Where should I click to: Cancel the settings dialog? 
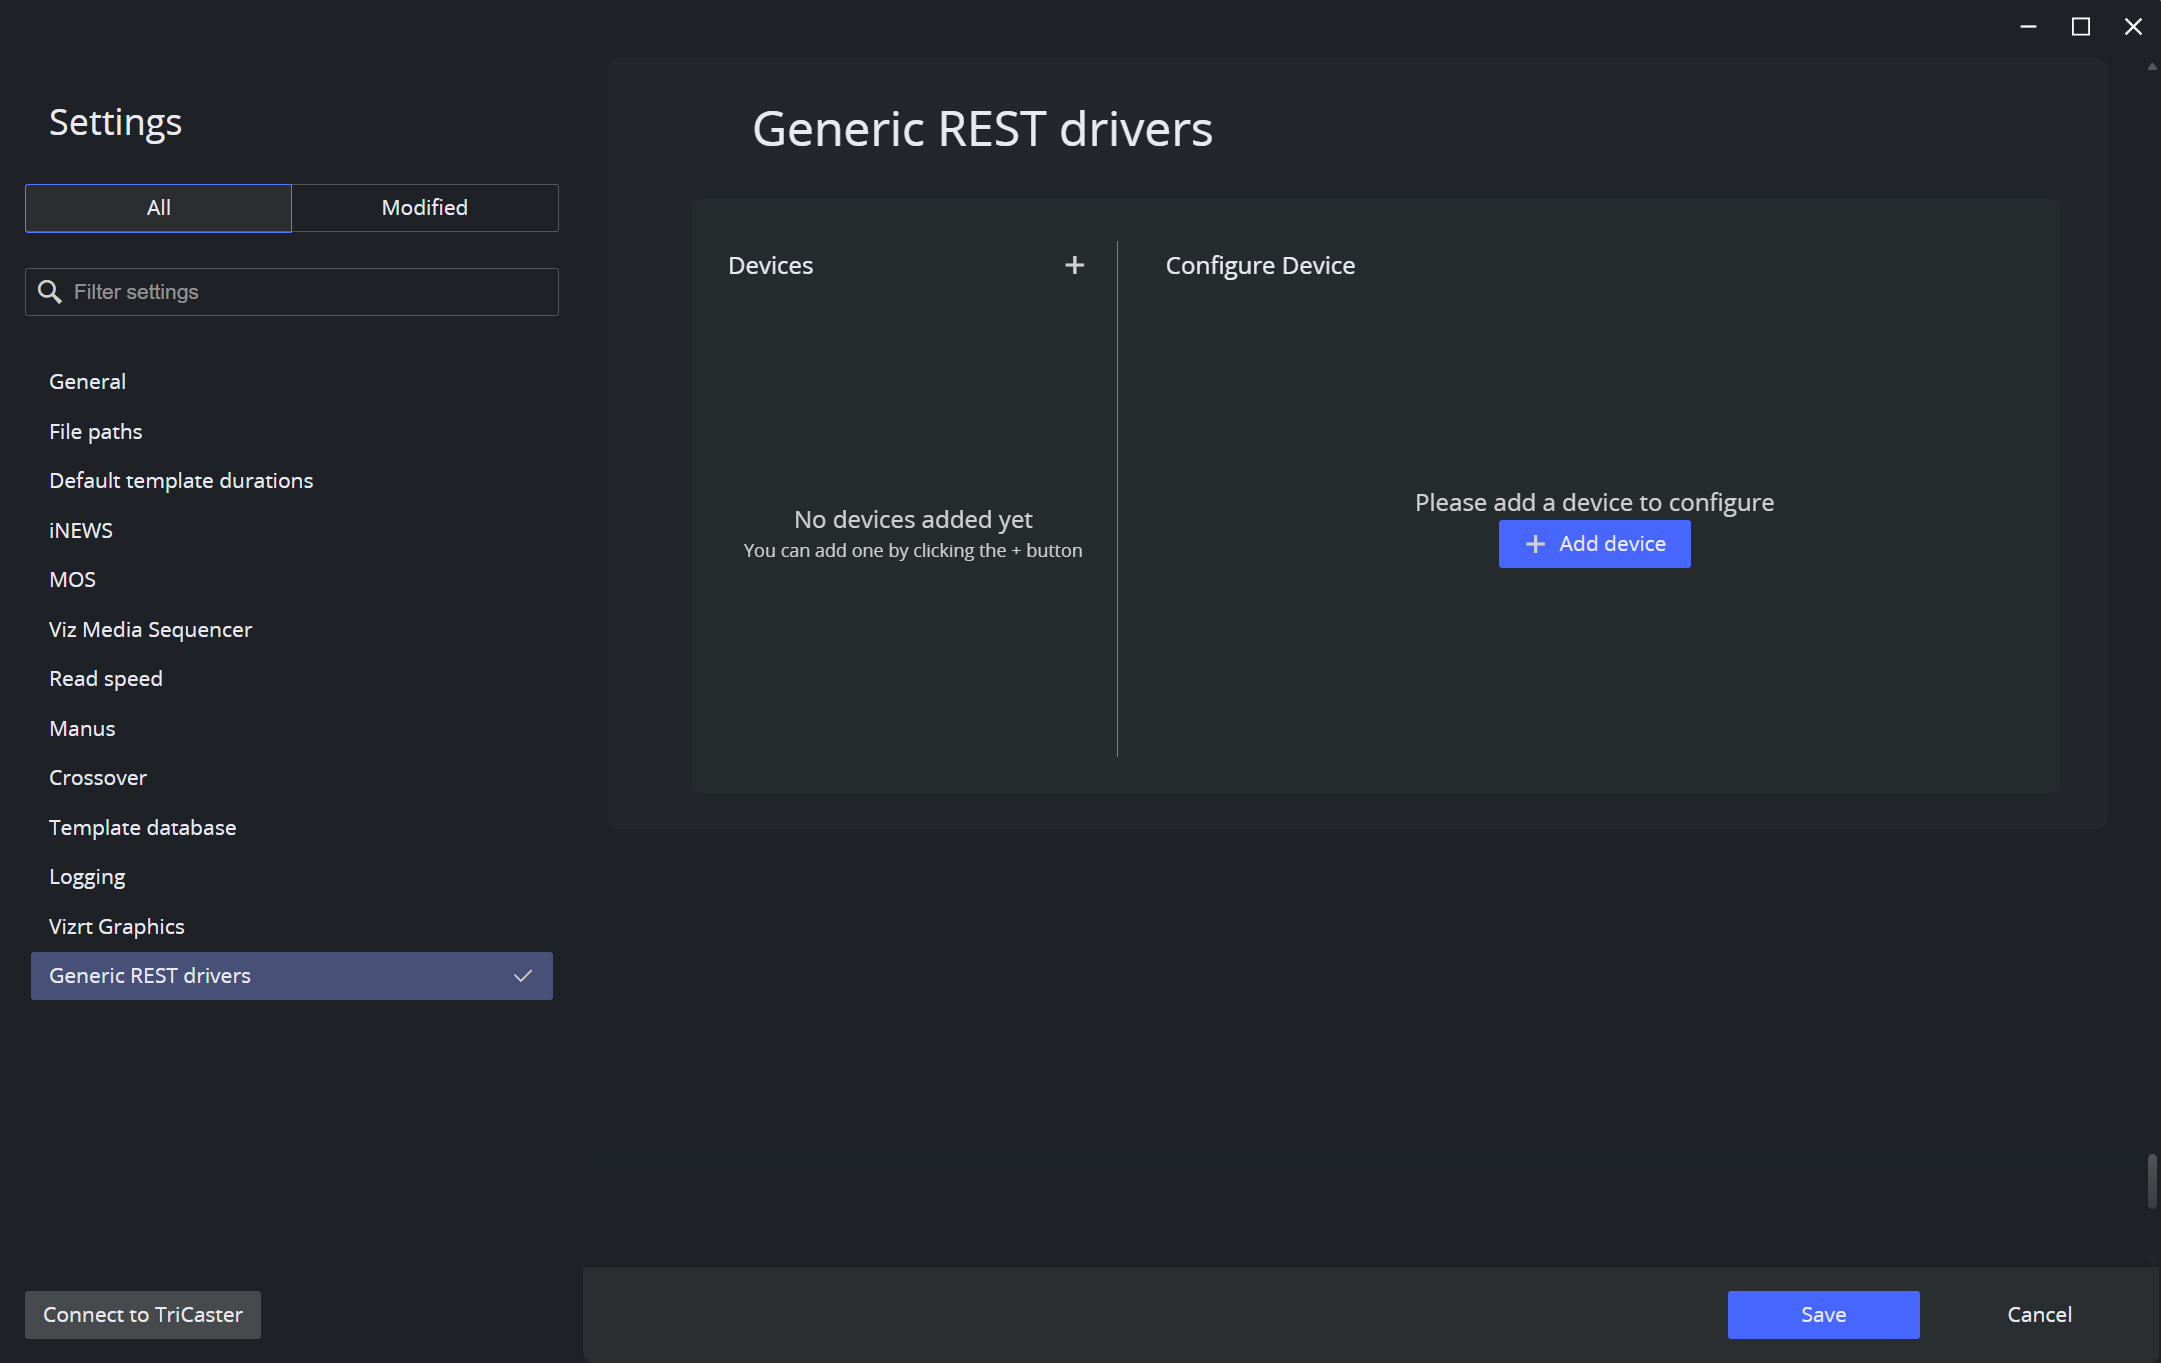click(2039, 1315)
